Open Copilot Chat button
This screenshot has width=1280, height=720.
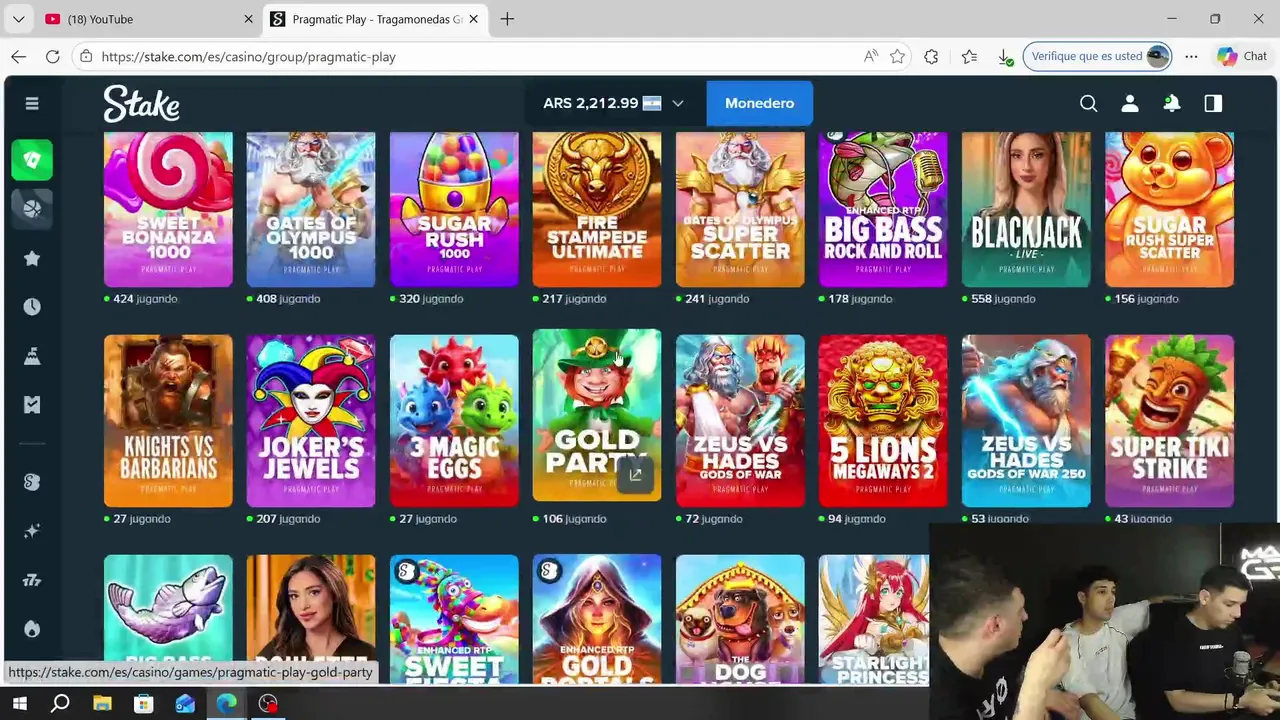[1242, 57]
